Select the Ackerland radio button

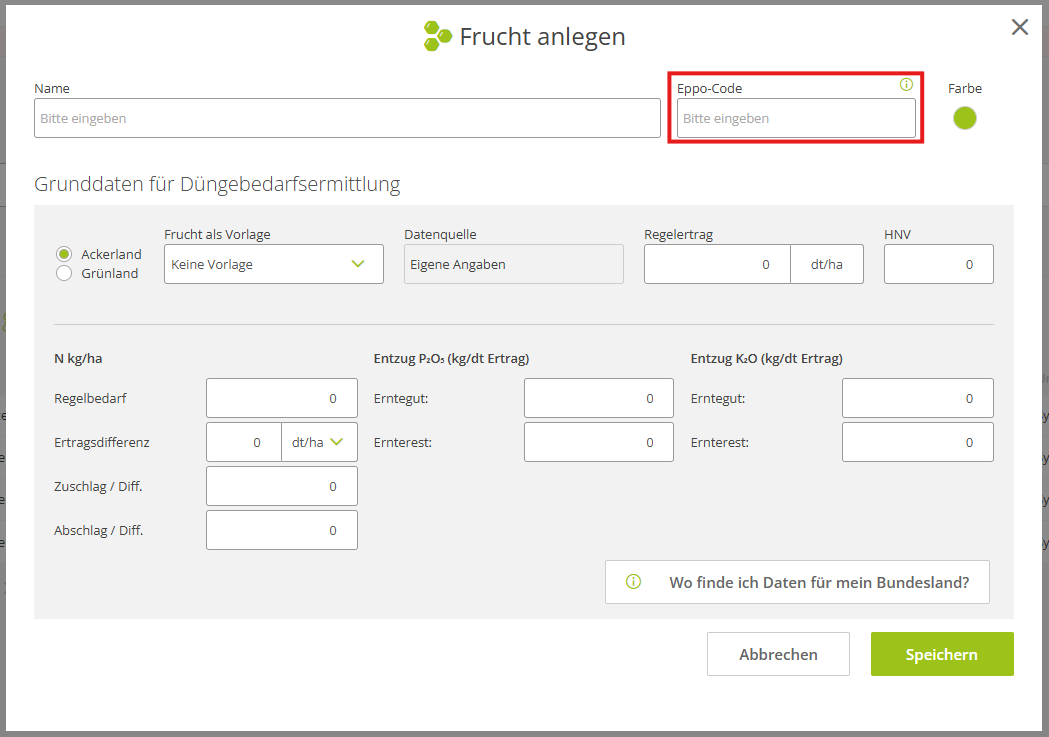(64, 254)
